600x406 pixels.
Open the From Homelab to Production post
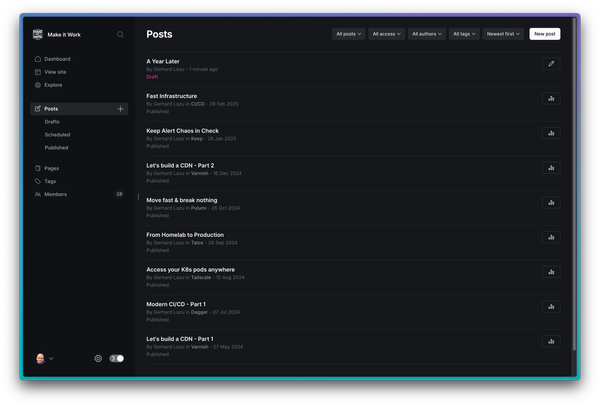[185, 235]
